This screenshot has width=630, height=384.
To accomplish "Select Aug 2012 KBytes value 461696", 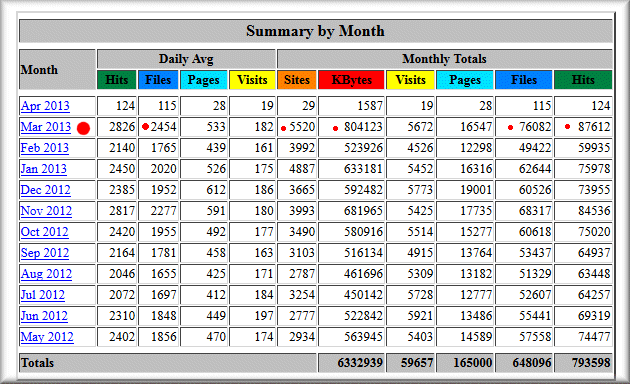I will (363, 274).
